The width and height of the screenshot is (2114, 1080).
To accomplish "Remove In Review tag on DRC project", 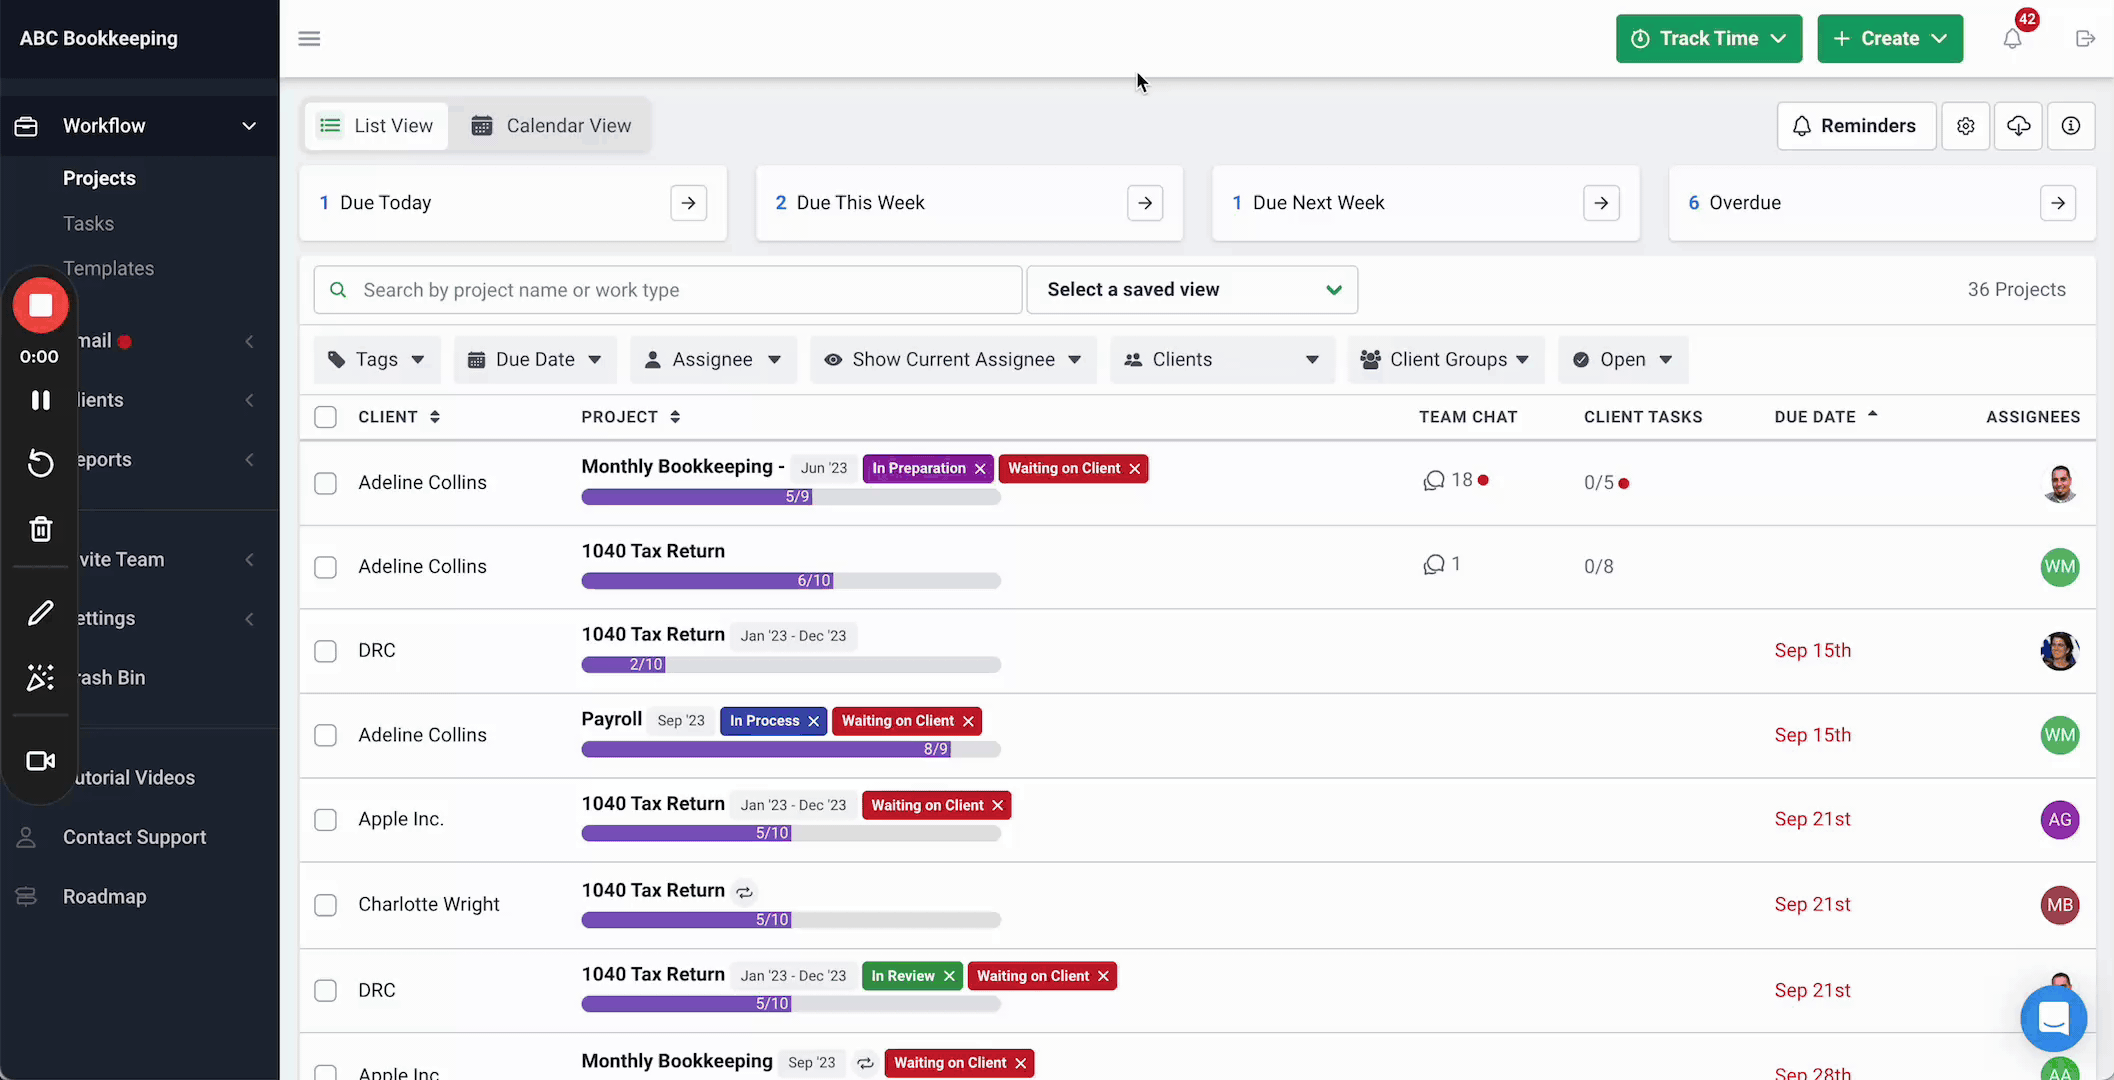I will [x=949, y=976].
